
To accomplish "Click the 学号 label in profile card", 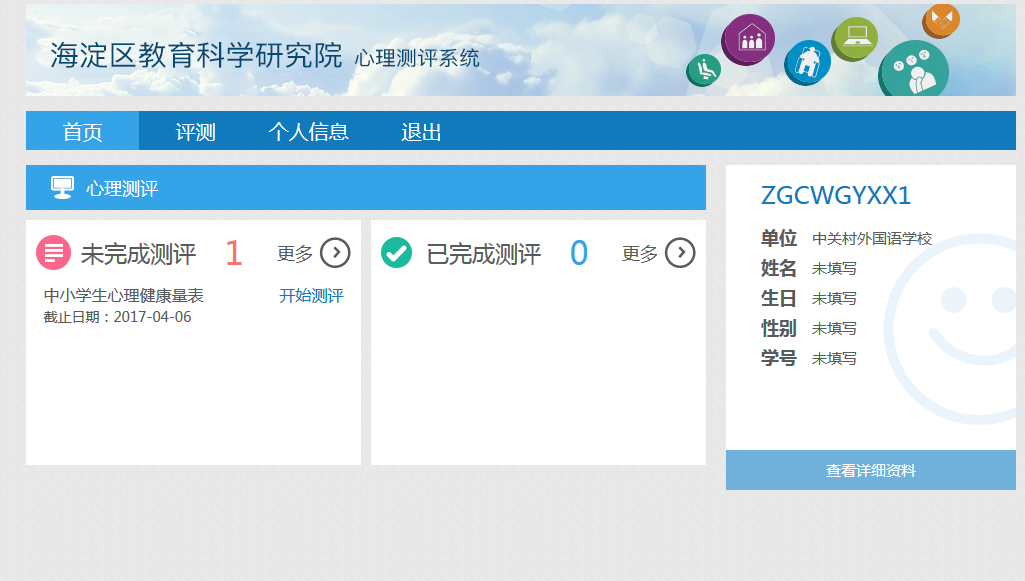I will click(x=779, y=358).
